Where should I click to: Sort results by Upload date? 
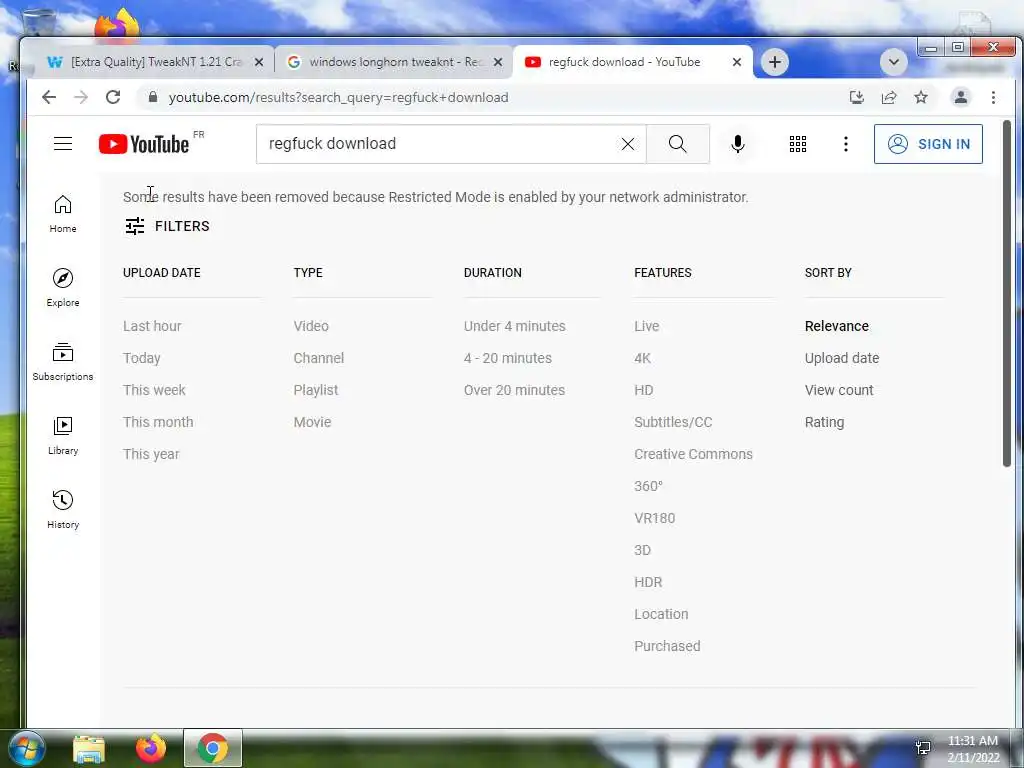click(x=842, y=358)
